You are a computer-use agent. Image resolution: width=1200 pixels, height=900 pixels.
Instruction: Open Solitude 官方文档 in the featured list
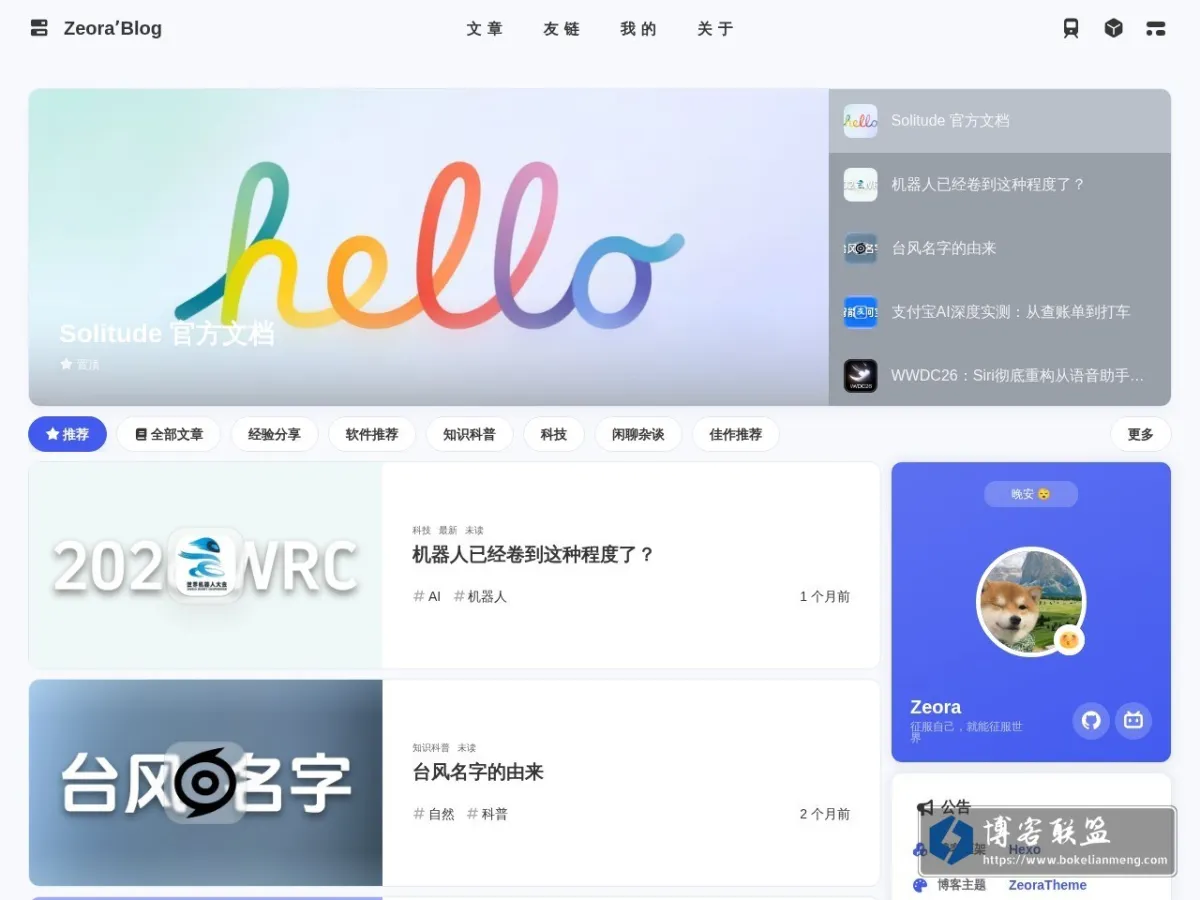1000,121
